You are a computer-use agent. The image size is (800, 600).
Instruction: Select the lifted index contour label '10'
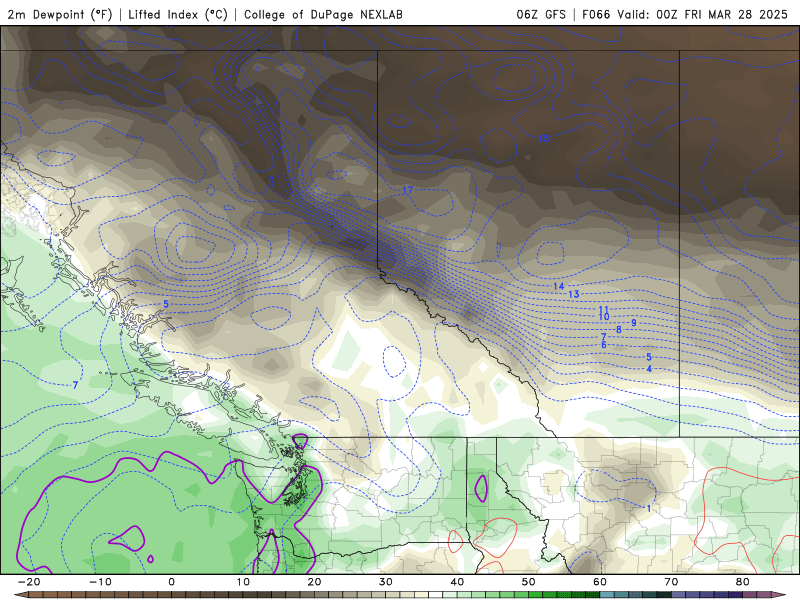click(604, 317)
